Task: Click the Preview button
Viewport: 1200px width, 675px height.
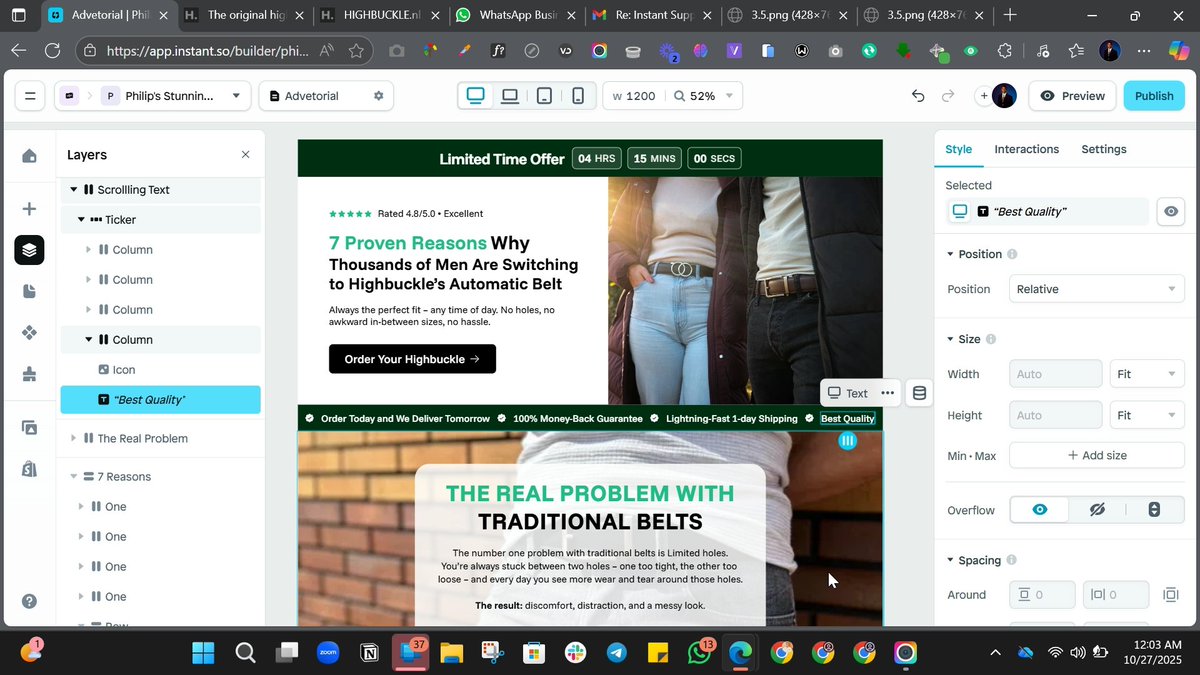Action: pos(1072,96)
